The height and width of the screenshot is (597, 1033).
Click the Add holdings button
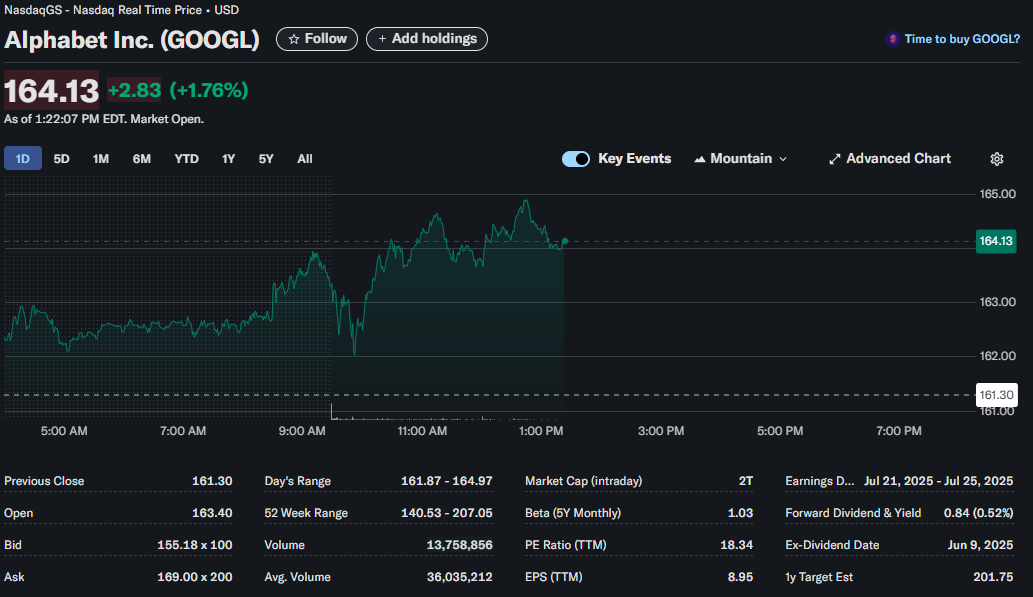[427, 39]
